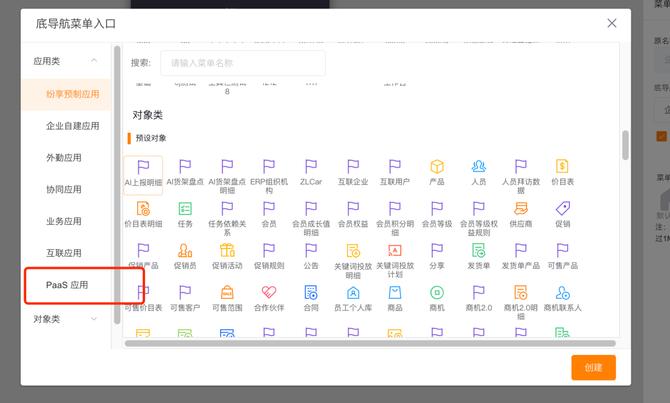
Task: Choose the 任务 object icon
Action: tap(185, 209)
